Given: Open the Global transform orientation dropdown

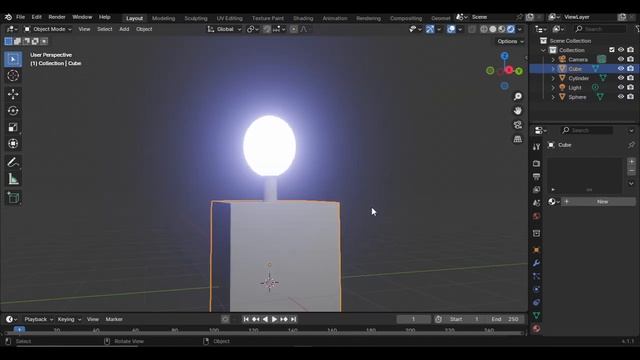Looking at the screenshot, I should point(224,29).
